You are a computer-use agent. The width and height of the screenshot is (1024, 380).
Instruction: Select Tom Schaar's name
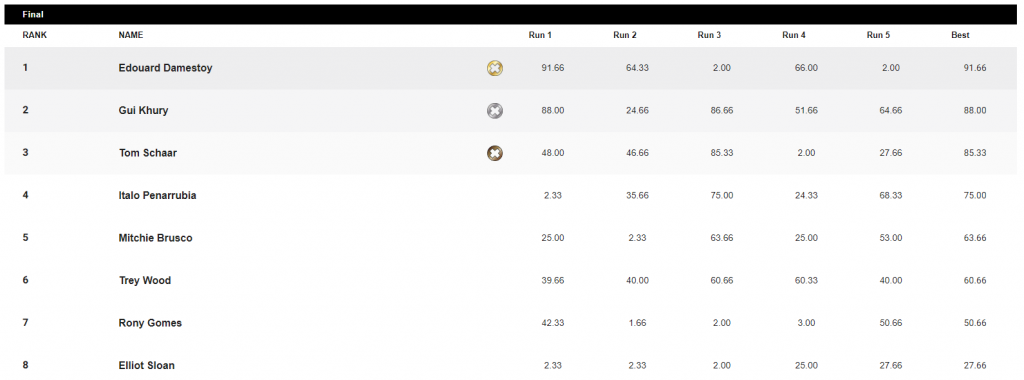point(148,153)
